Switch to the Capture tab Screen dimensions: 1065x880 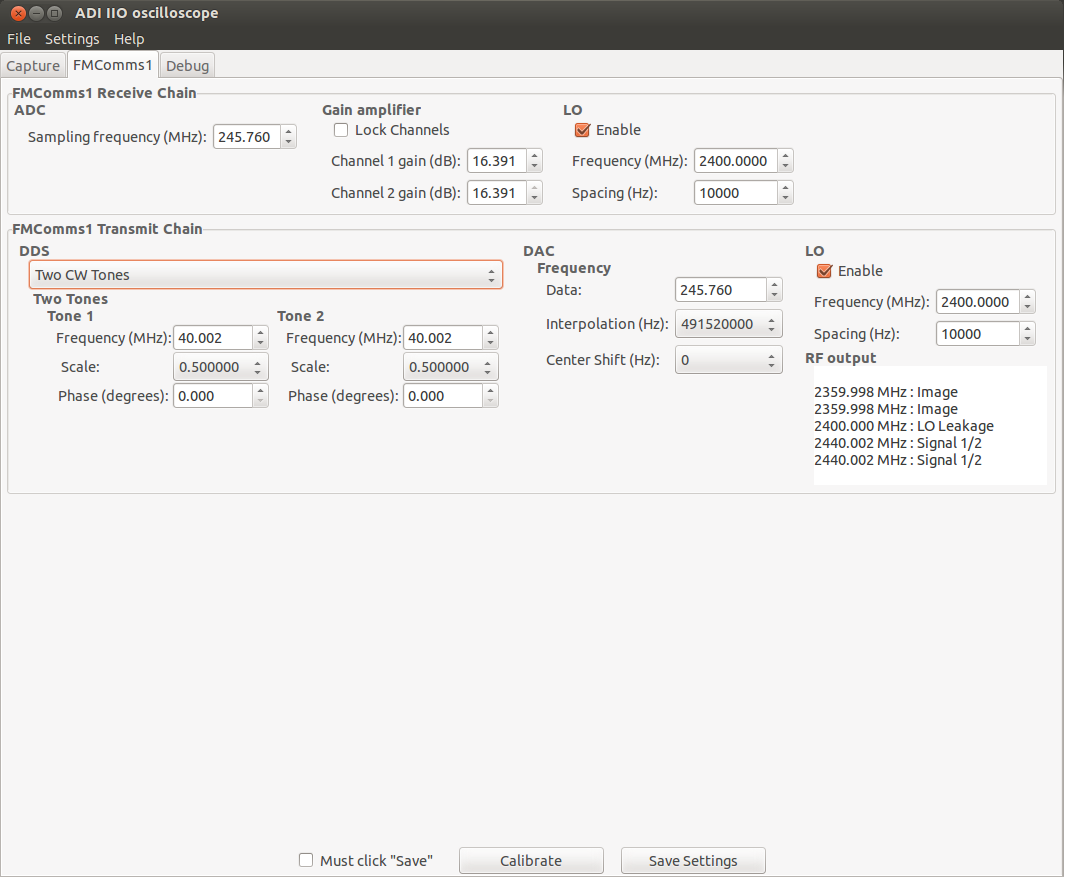pyautogui.click(x=33, y=66)
